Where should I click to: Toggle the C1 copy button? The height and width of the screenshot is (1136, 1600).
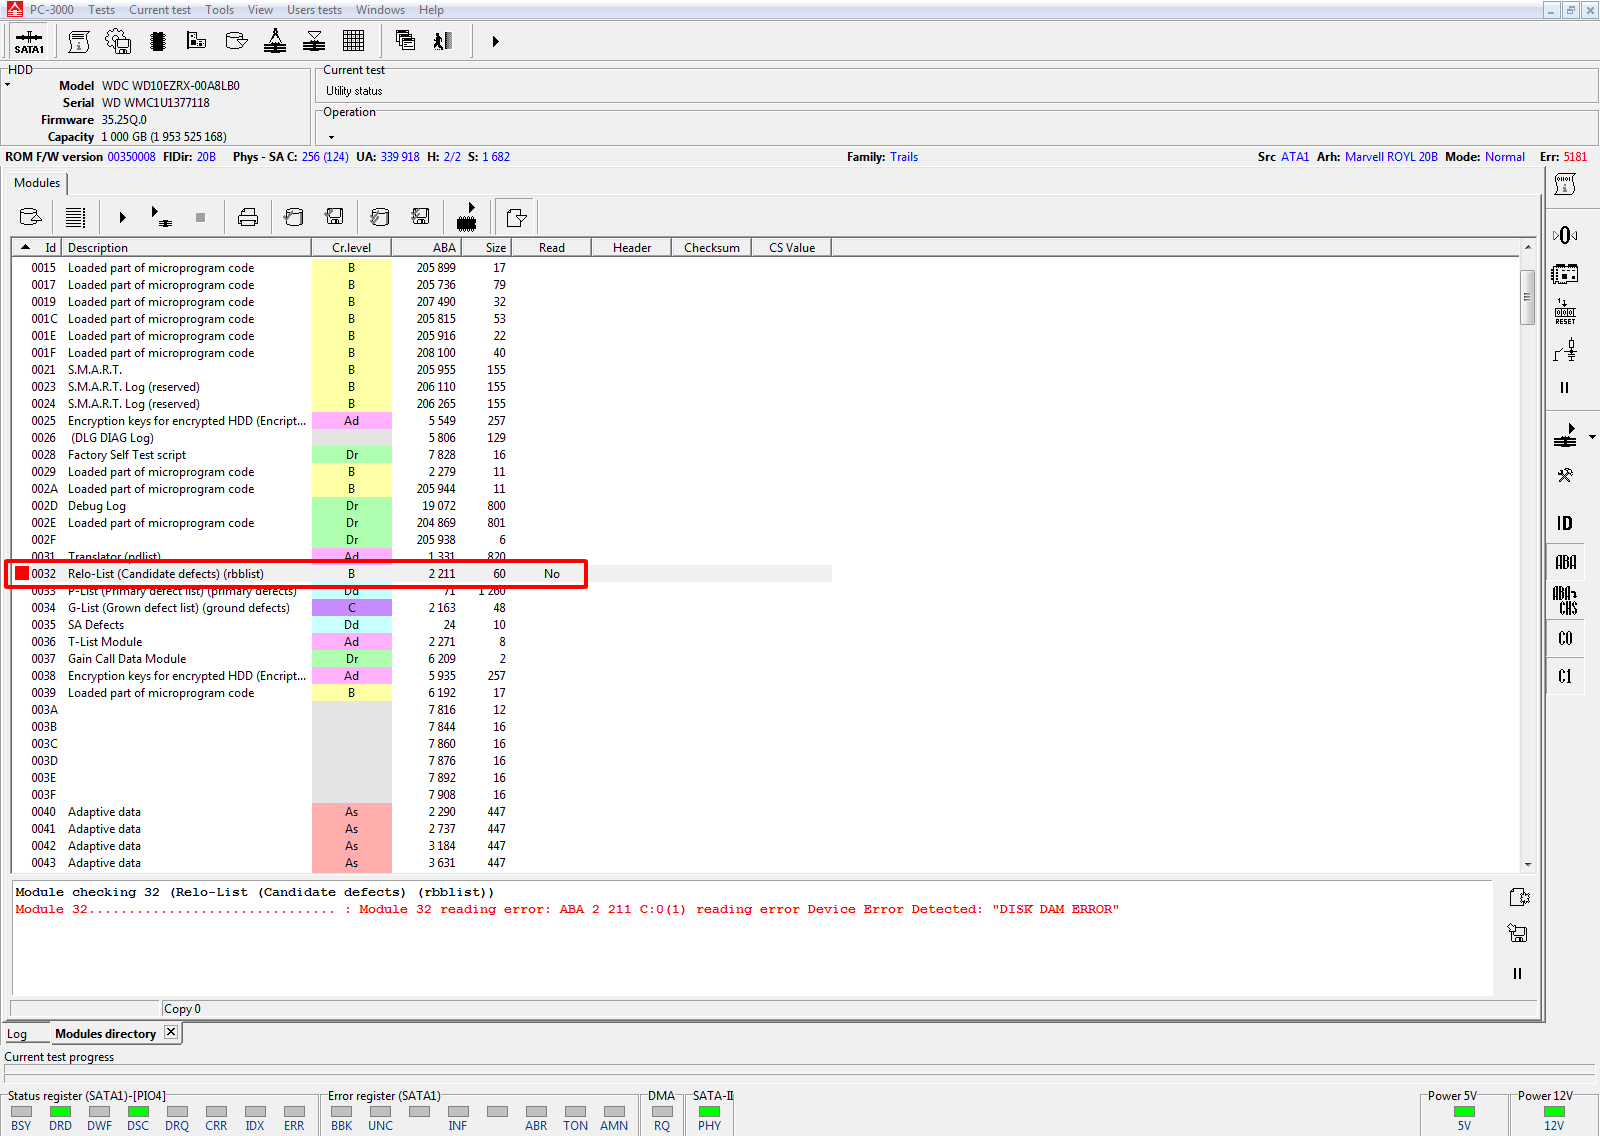click(x=1565, y=676)
